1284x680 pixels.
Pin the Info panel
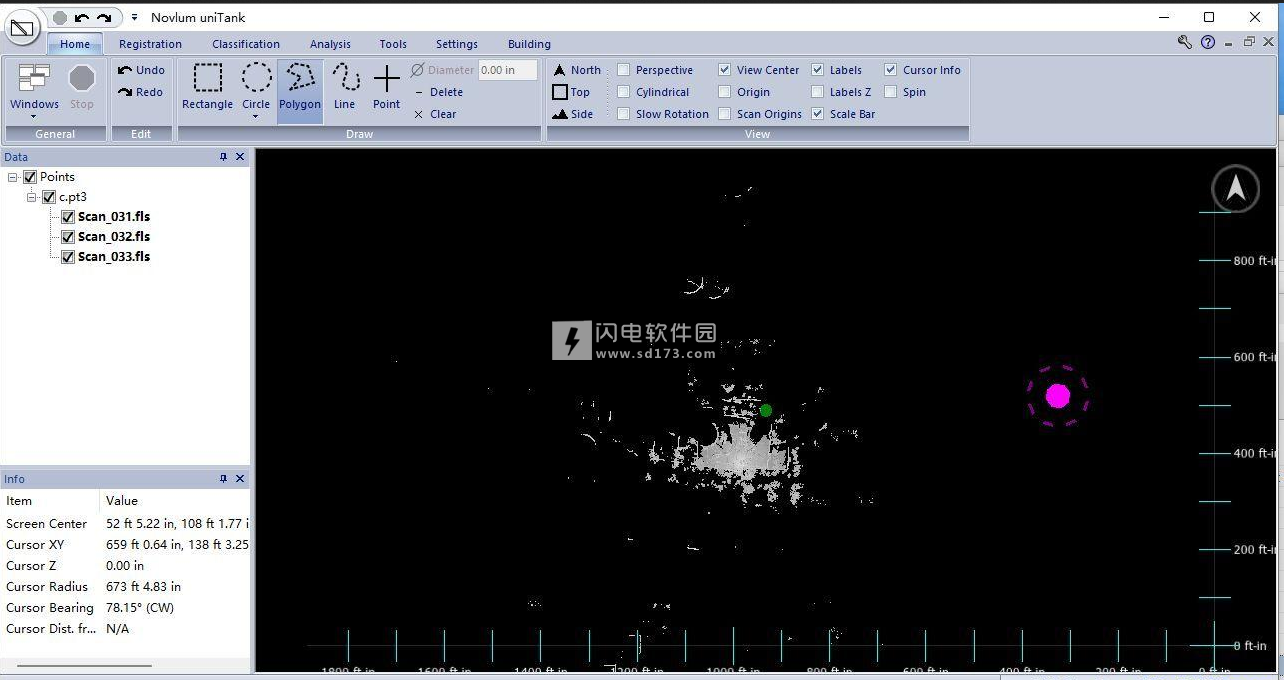pyautogui.click(x=223, y=479)
